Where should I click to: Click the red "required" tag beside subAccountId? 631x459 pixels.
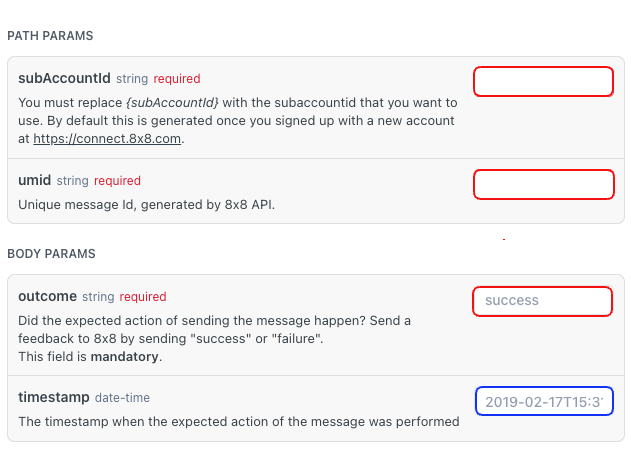(x=176, y=78)
